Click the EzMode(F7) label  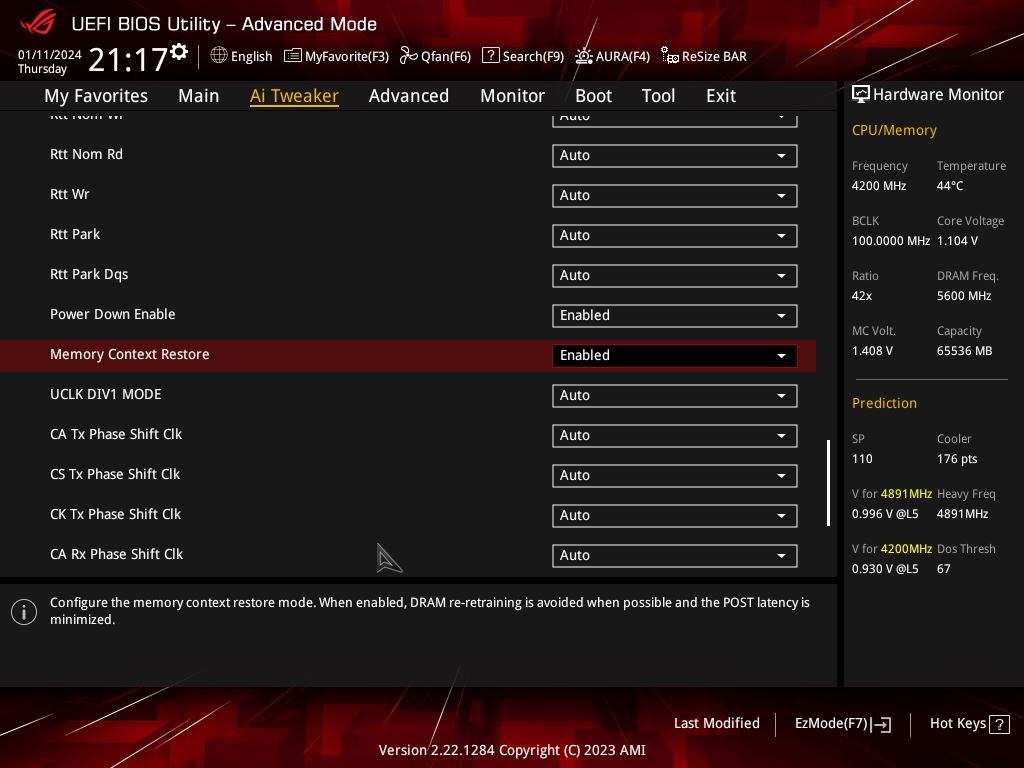(831, 723)
